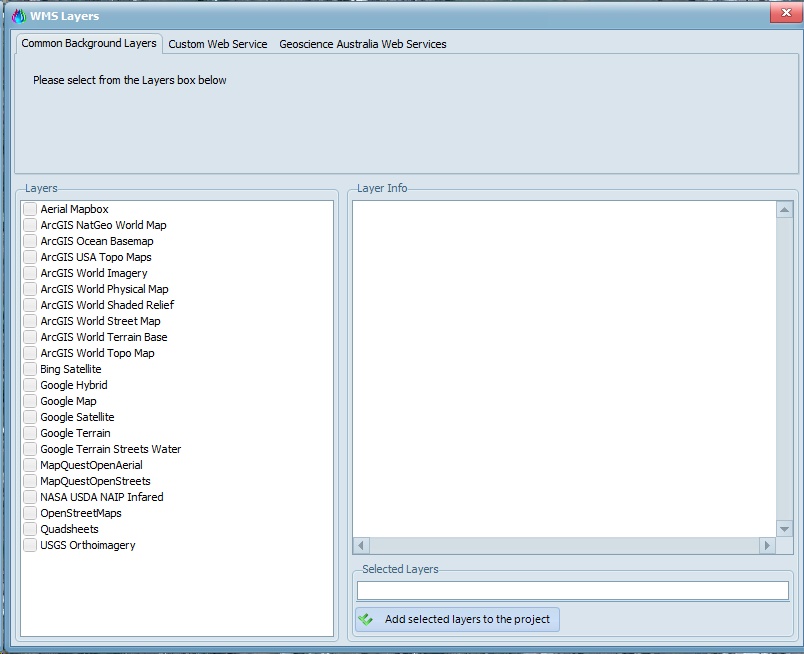804x654 pixels.
Task: Toggle the Google Hybrid checkbox
Action: [30, 385]
